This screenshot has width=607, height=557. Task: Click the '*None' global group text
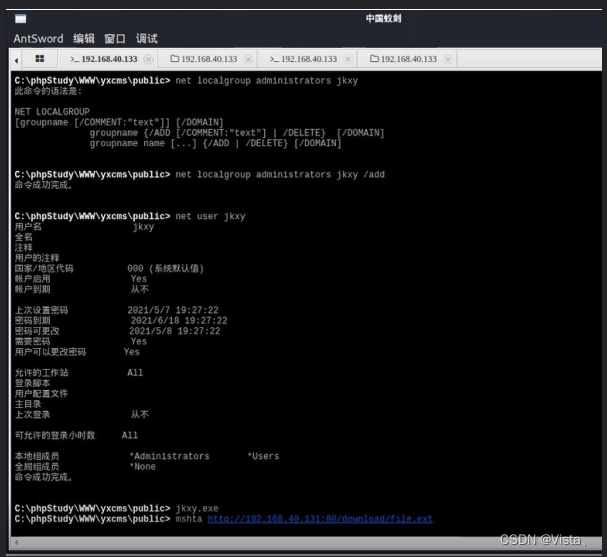pos(142,467)
